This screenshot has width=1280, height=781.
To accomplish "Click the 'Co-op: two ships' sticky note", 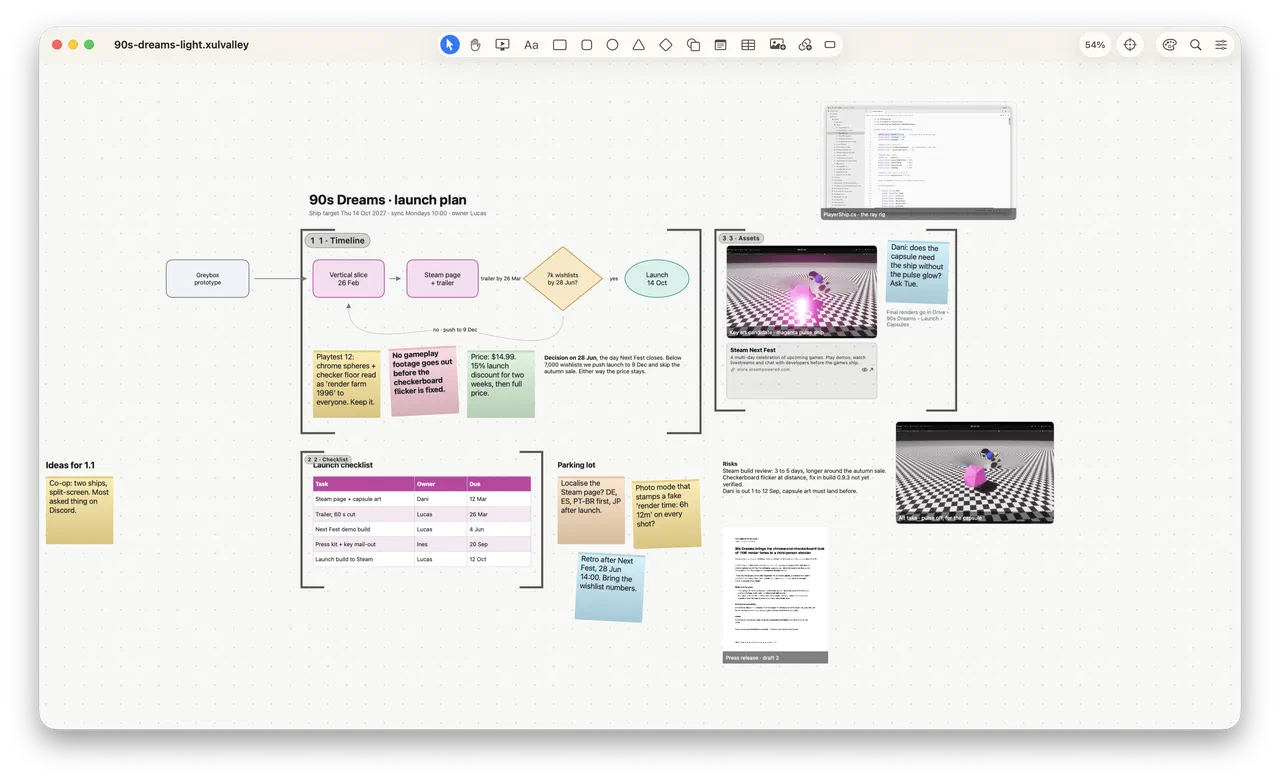I will tap(80, 509).
